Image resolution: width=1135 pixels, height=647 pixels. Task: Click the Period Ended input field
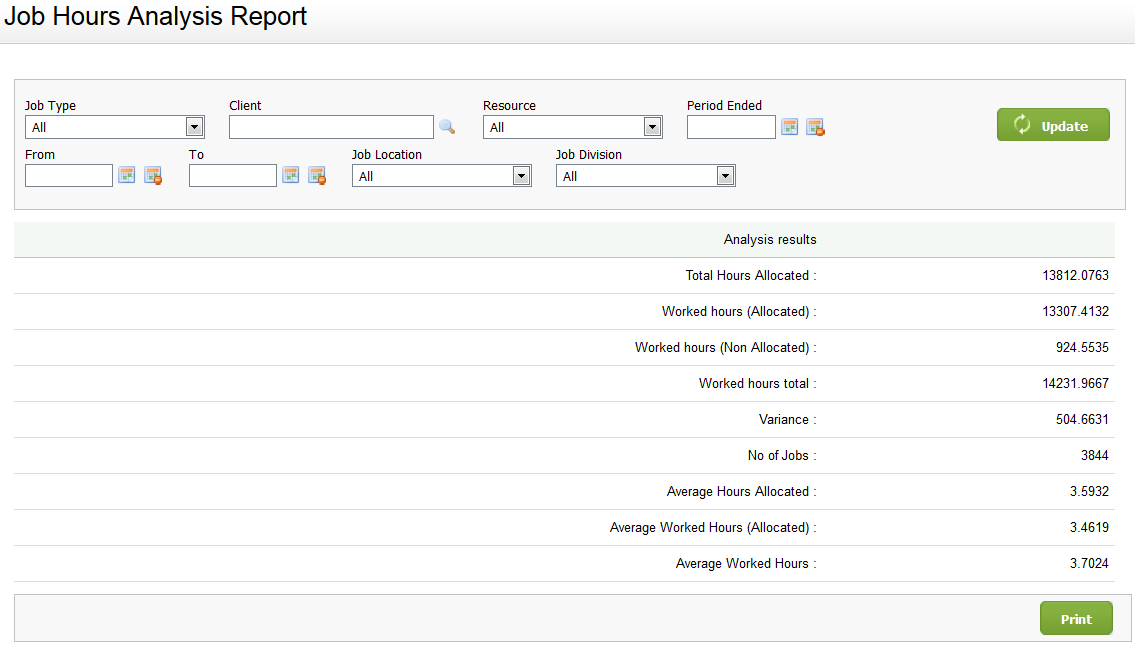pos(731,127)
